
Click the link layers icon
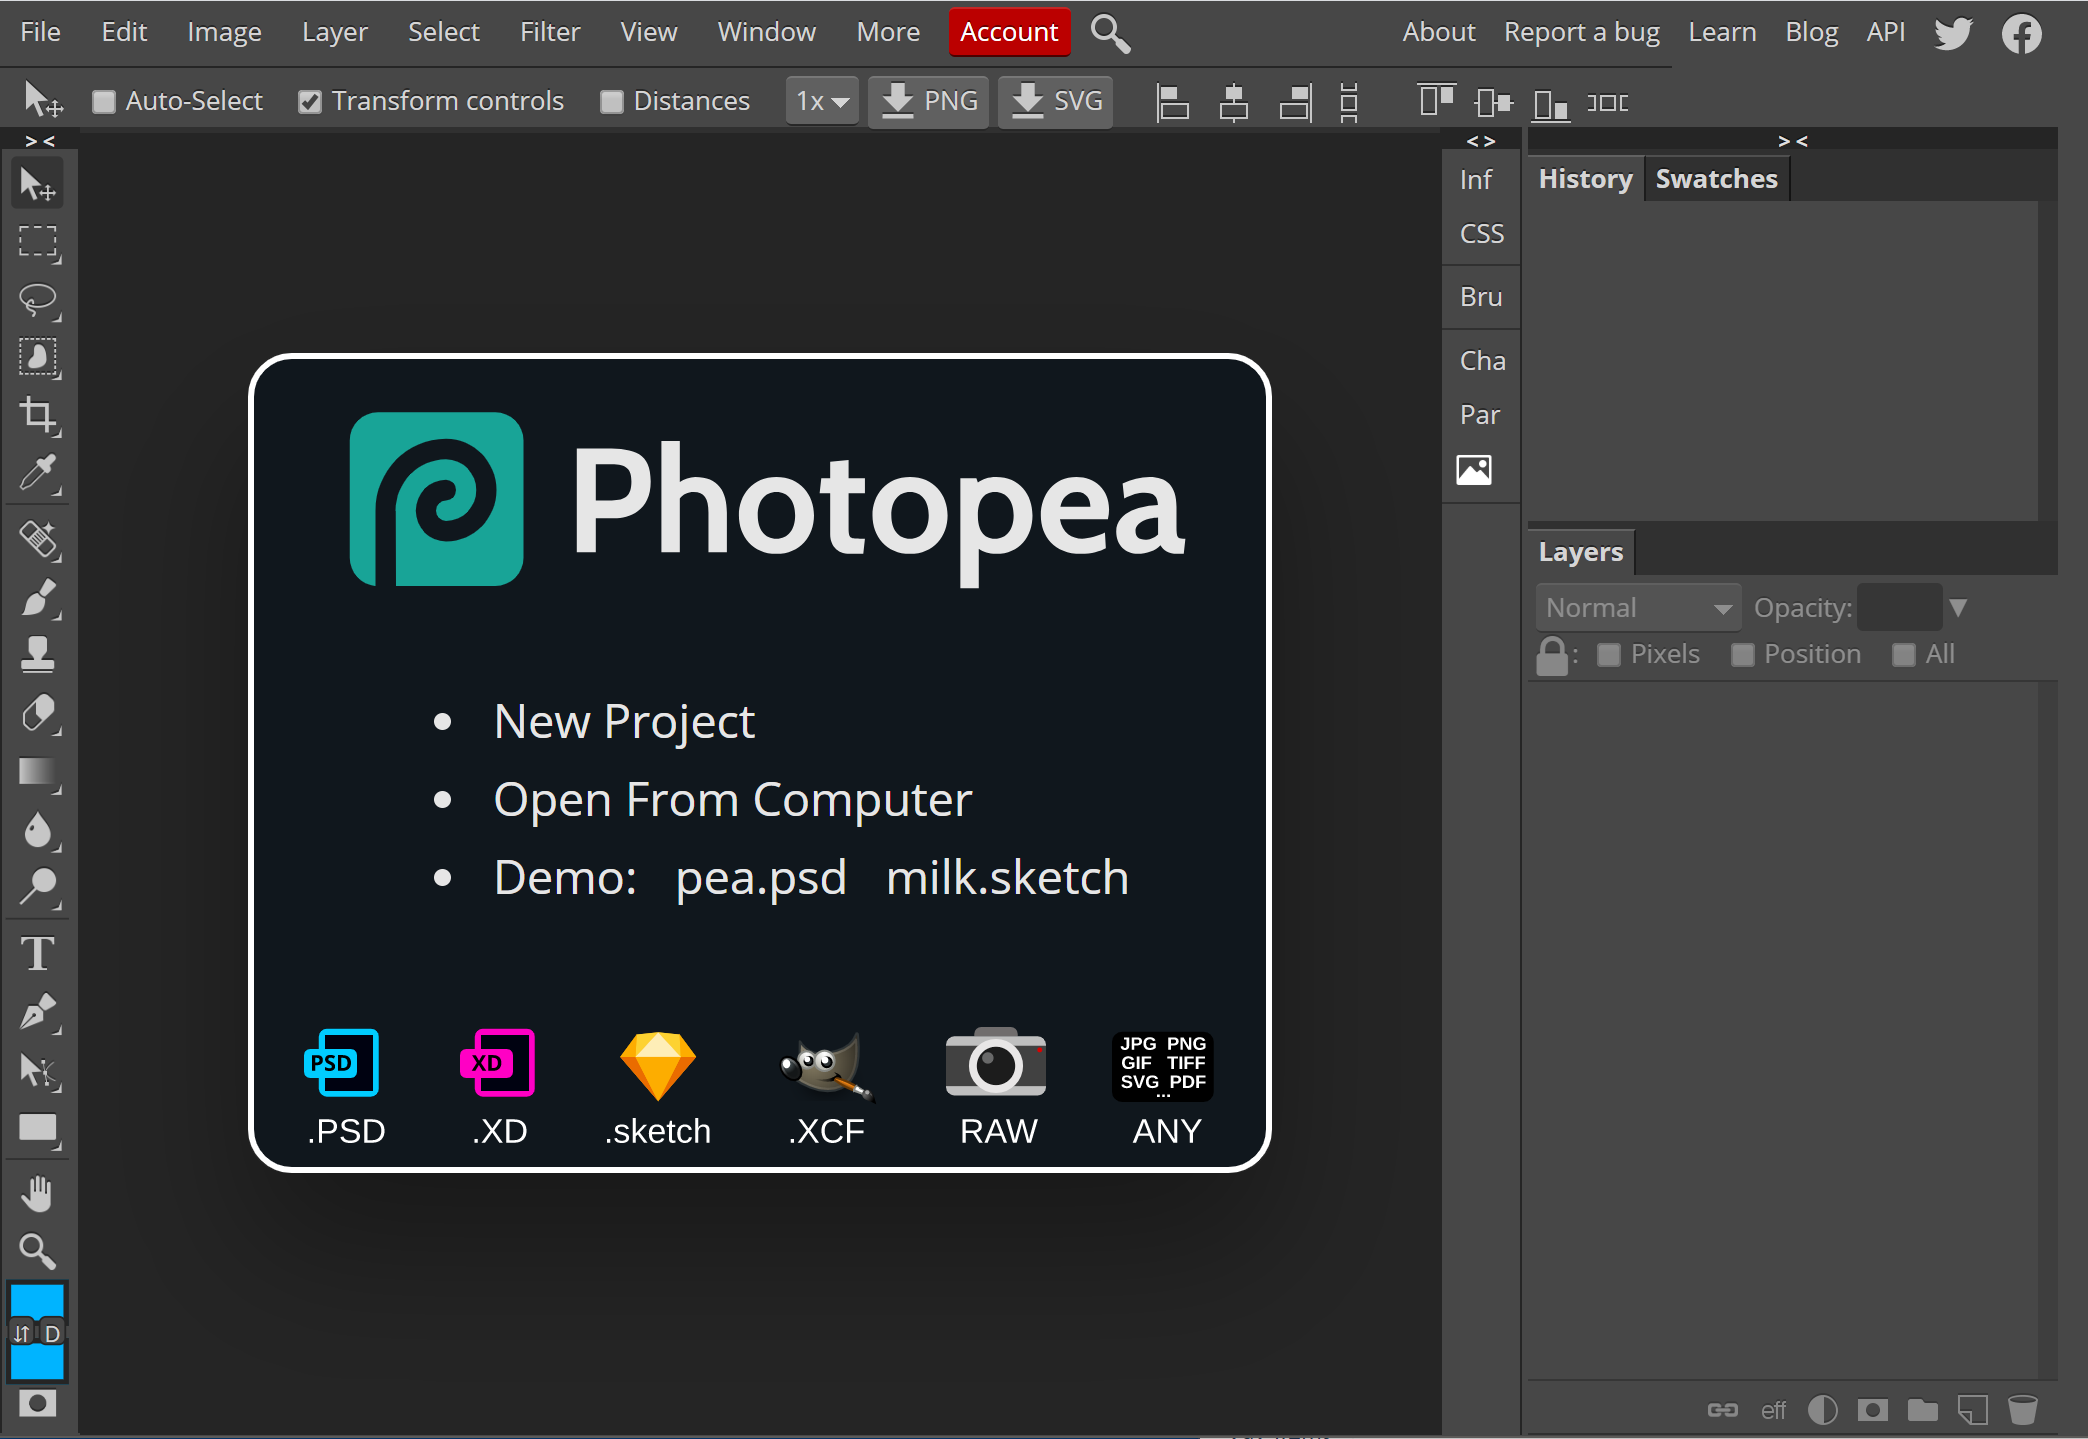[1722, 1410]
